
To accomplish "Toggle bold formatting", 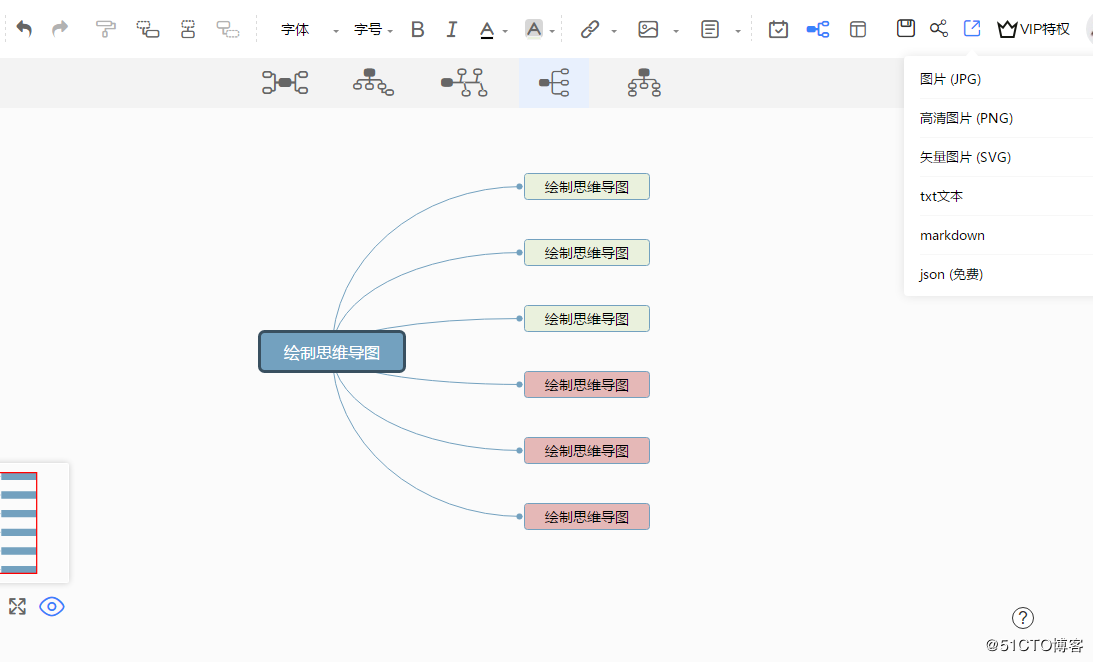I will pyautogui.click(x=418, y=29).
